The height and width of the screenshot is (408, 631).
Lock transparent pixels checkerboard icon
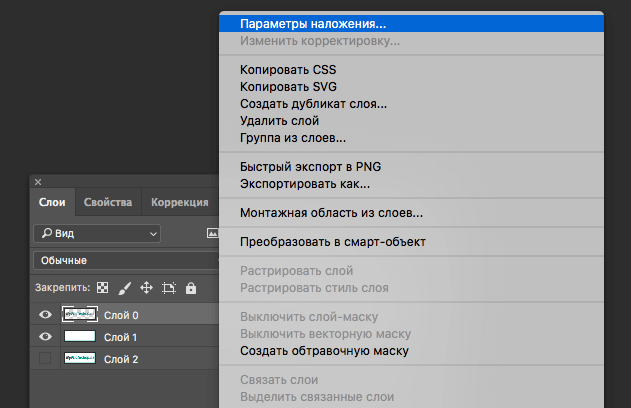(103, 288)
